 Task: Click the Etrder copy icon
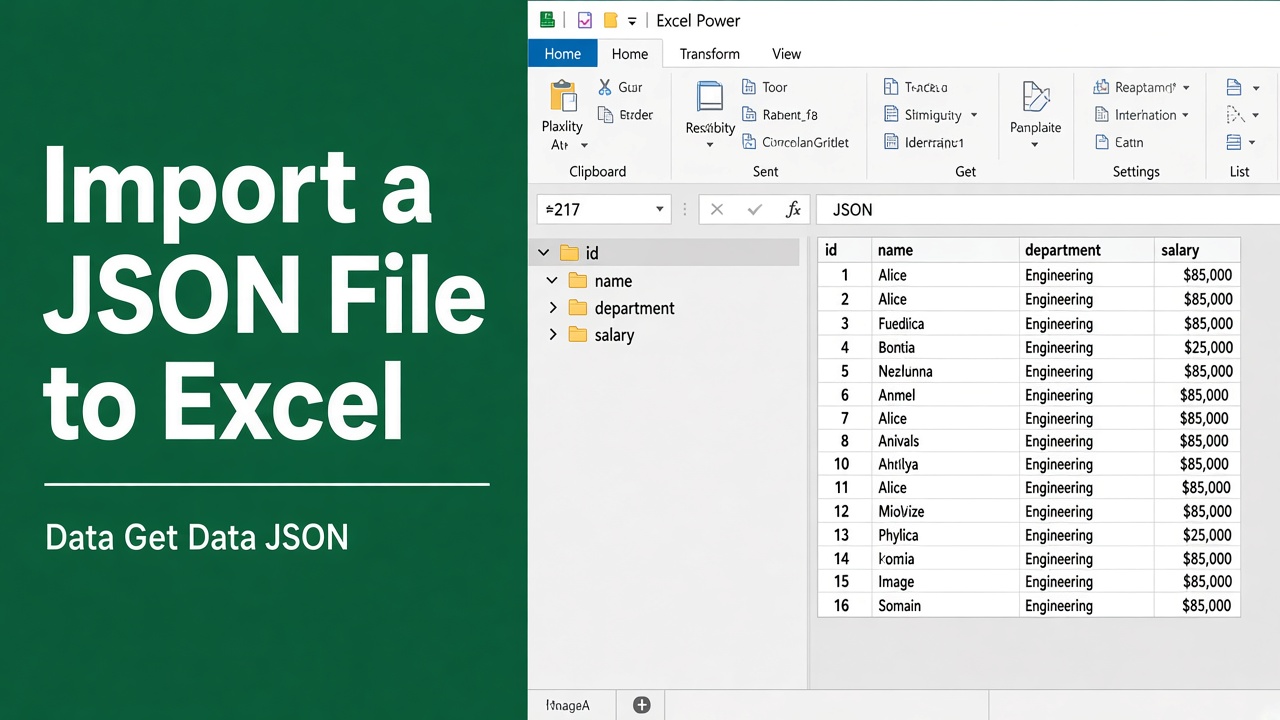605,115
